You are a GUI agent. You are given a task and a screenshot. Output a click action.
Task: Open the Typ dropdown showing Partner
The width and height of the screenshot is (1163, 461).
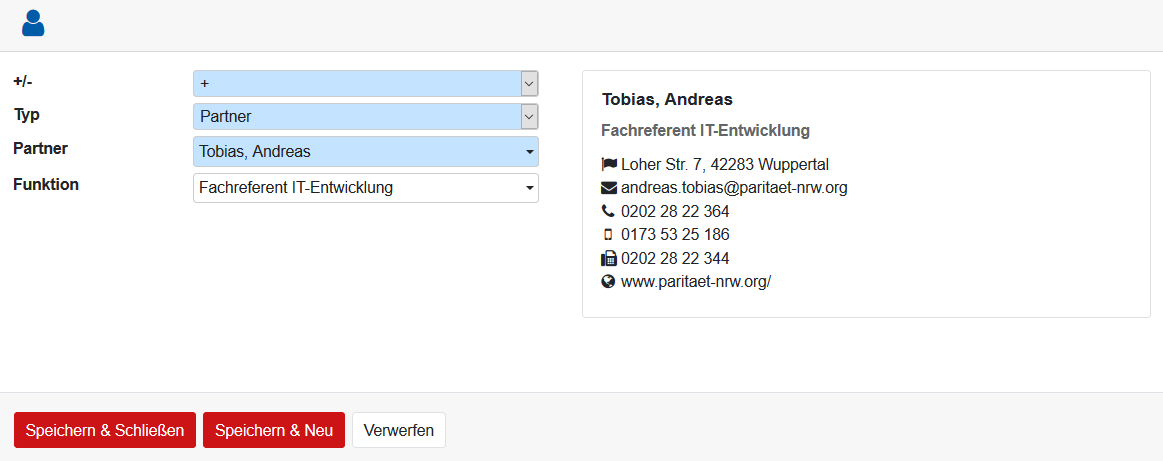click(x=365, y=117)
